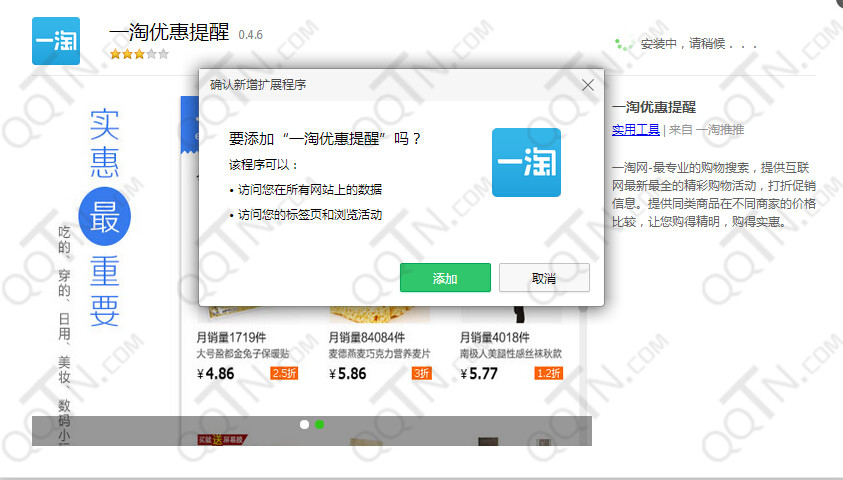Select the white carousel dot
Image resolution: width=843 pixels, height=480 pixels.
(x=304, y=425)
